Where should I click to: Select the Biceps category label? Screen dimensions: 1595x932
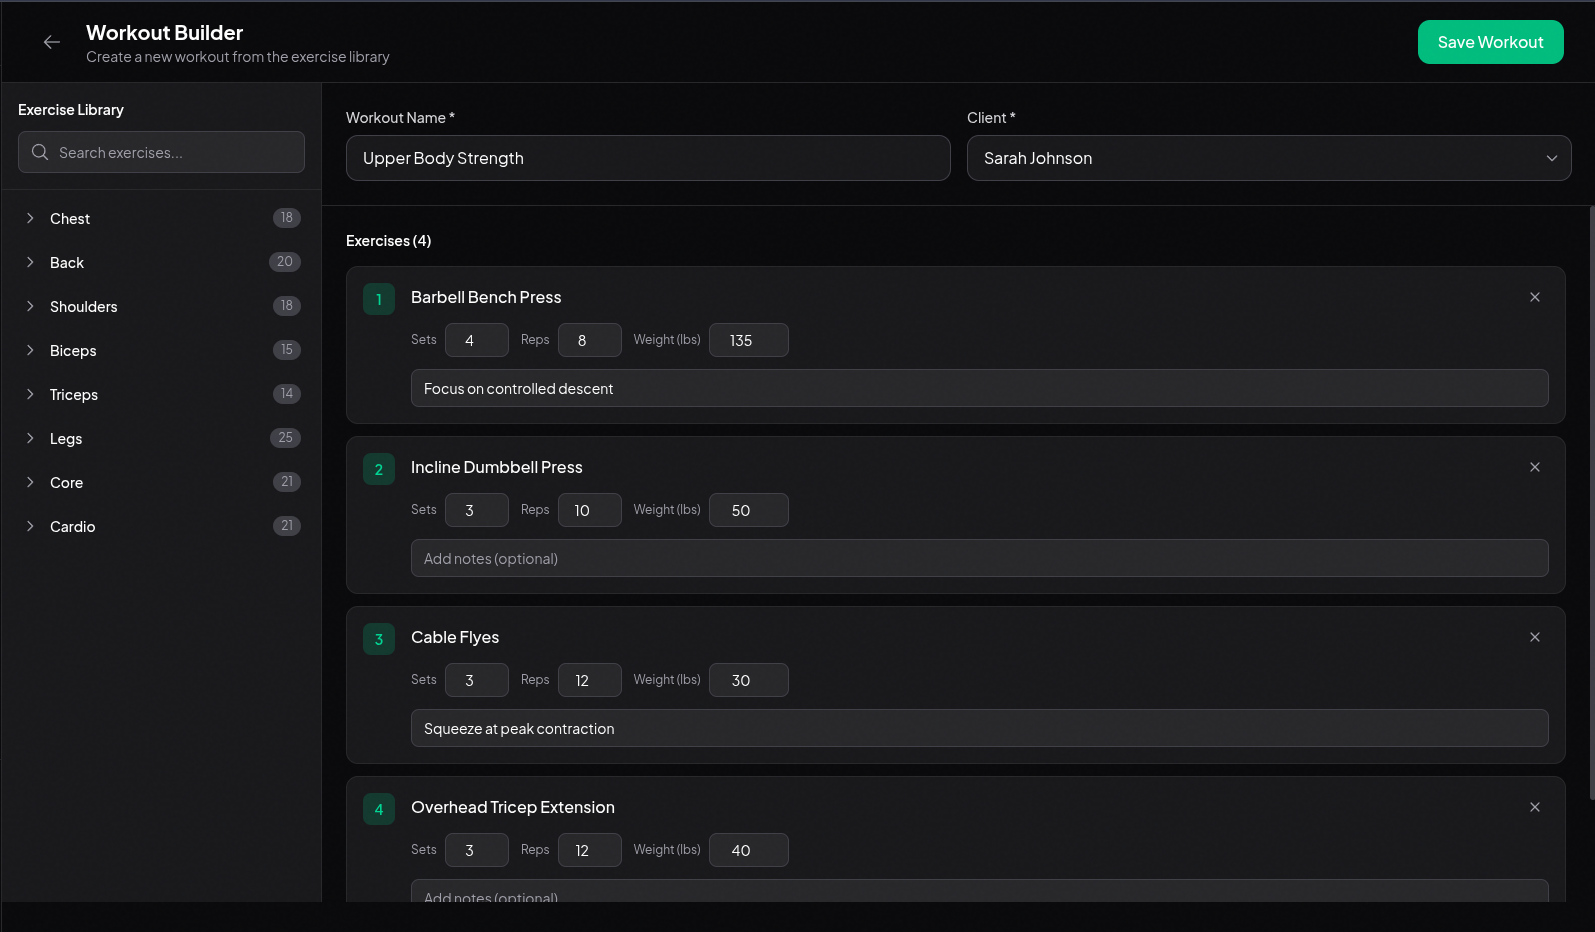73,350
